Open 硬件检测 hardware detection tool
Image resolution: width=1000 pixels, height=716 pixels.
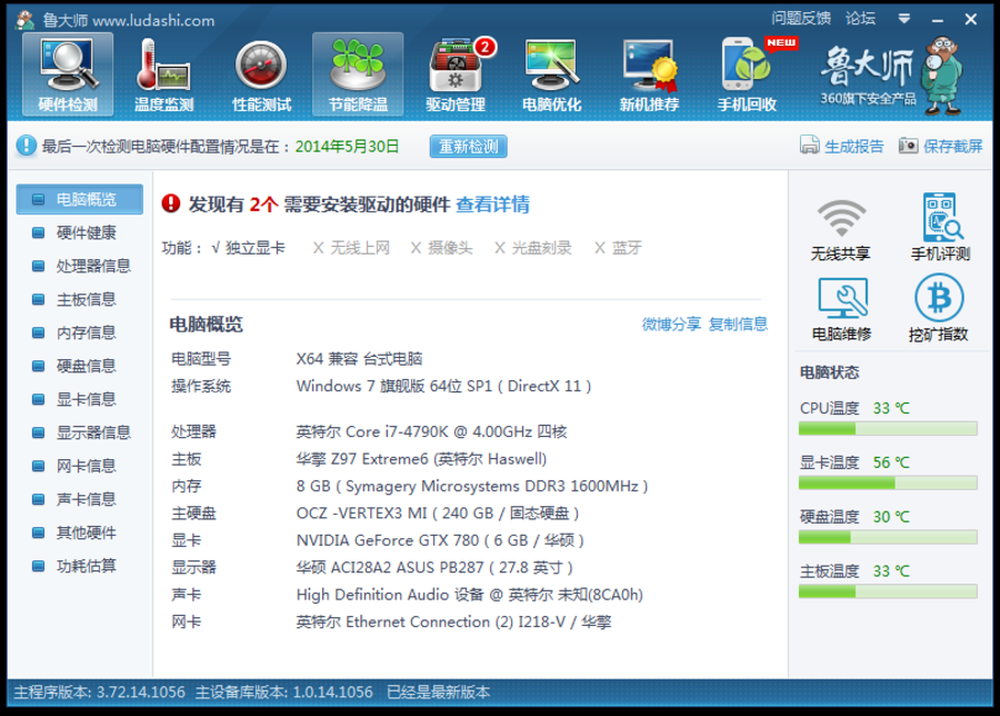[x=68, y=75]
